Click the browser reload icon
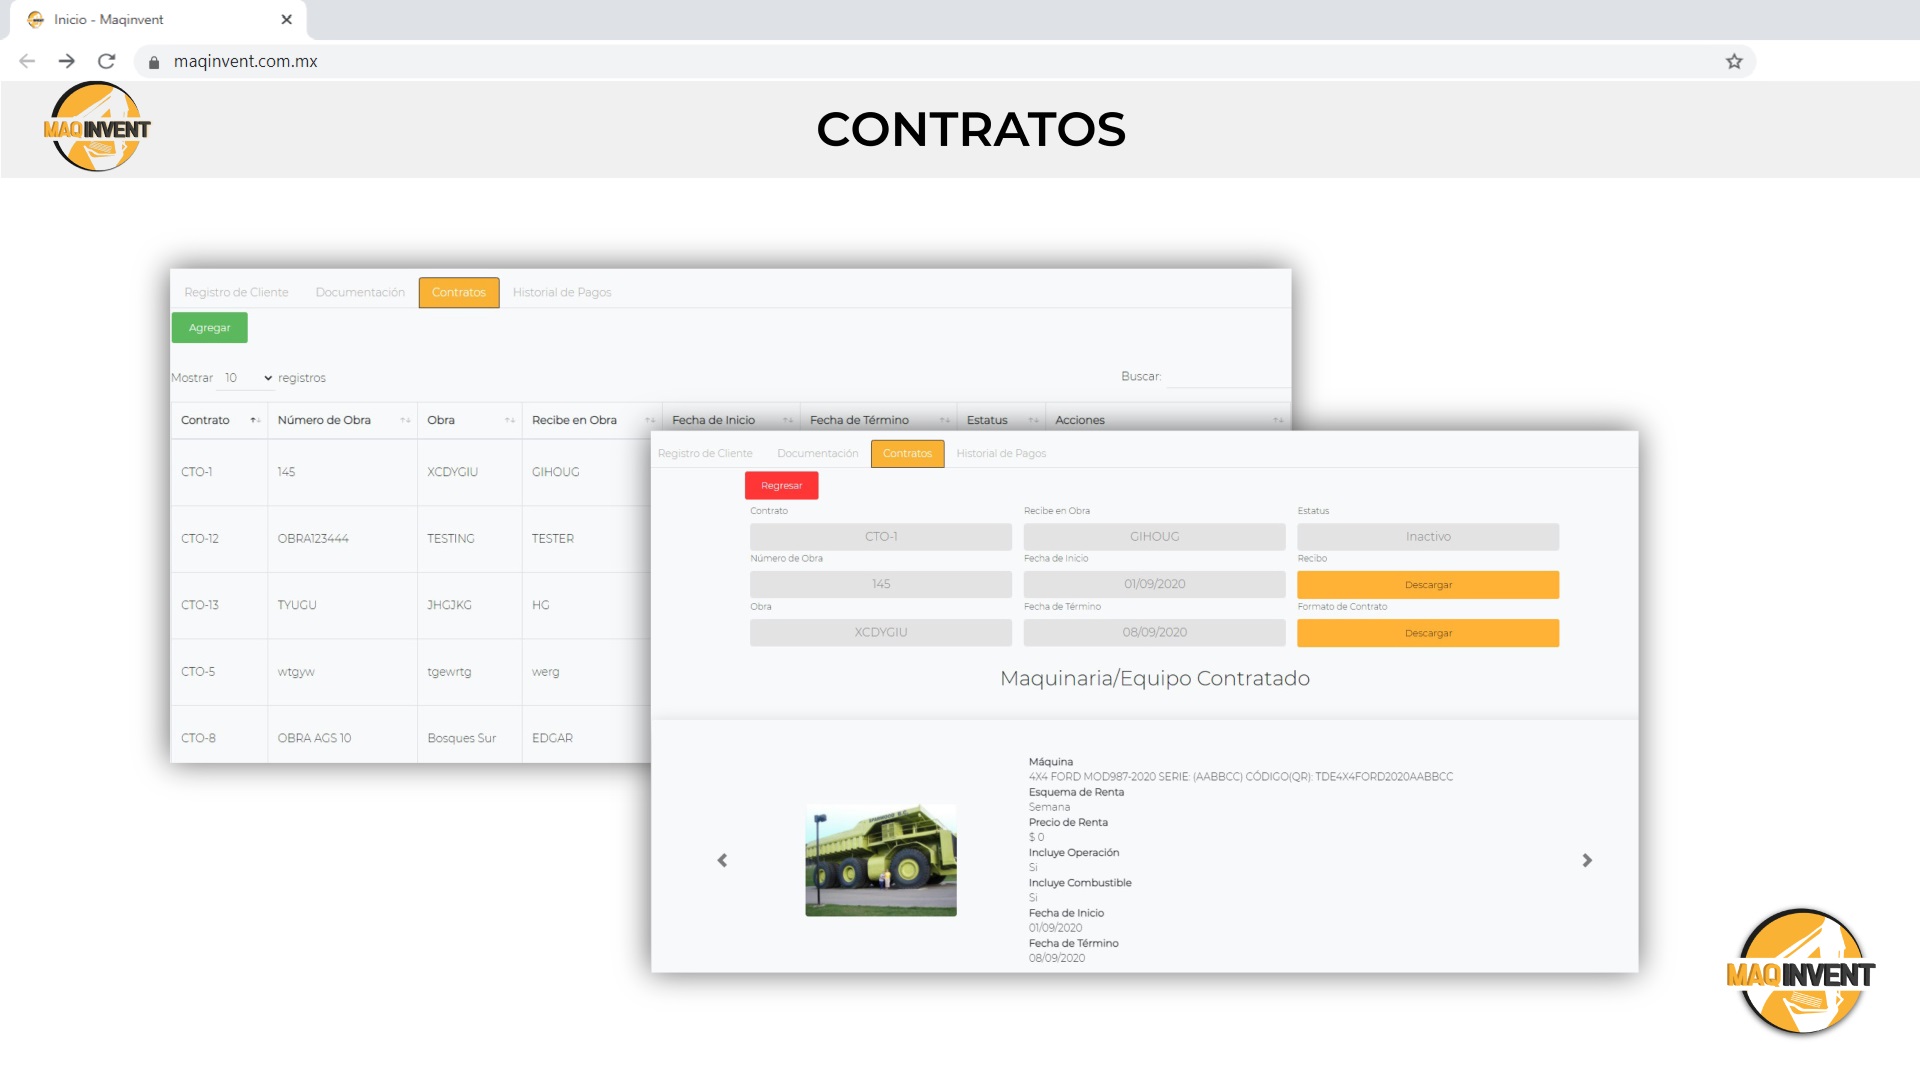Viewport: 1920px width, 1080px height. pyautogui.click(x=106, y=61)
